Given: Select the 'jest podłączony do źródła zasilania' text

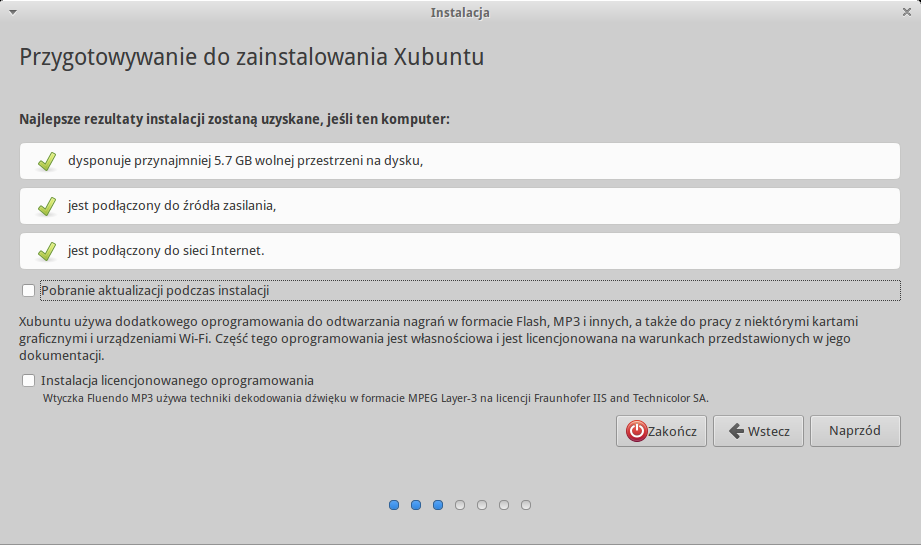Looking at the screenshot, I should pos(172,206).
